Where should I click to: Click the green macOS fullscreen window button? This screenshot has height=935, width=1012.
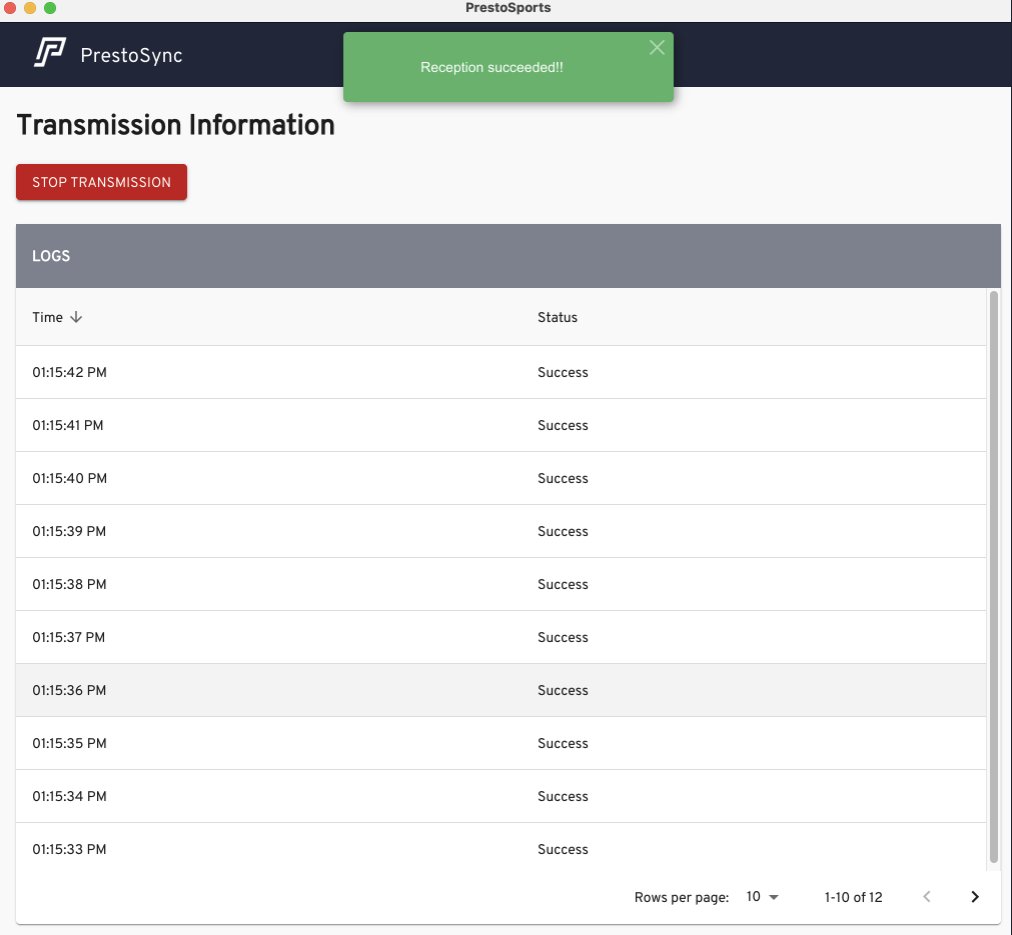(x=50, y=8)
